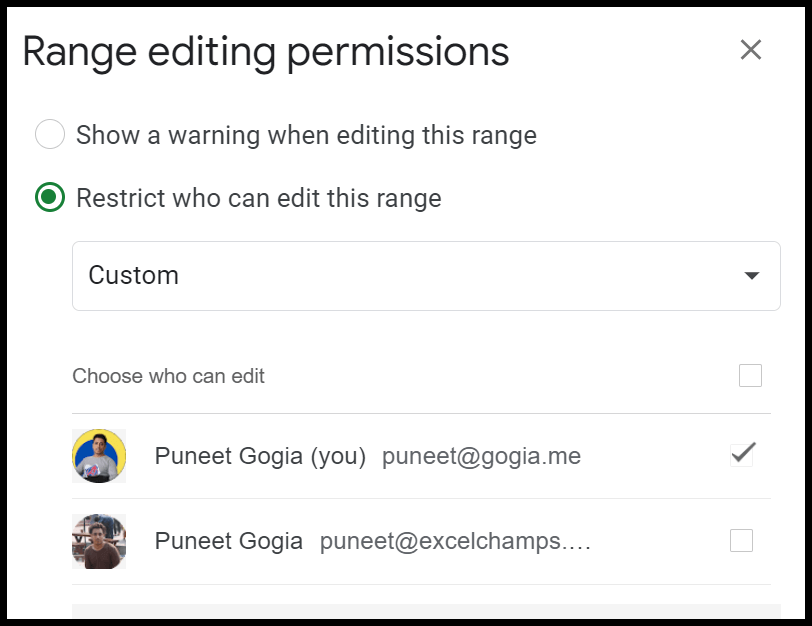Viewport: 812px width, 626px height.
Task: Click the 'Show a warning when editing this range' label
Action: [306, 135]
